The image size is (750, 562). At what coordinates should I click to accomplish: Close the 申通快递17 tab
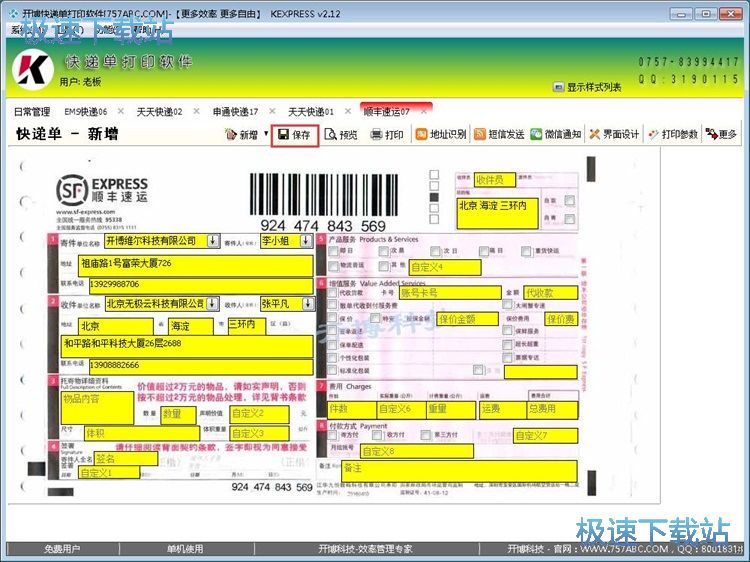[x=272, y=111]
